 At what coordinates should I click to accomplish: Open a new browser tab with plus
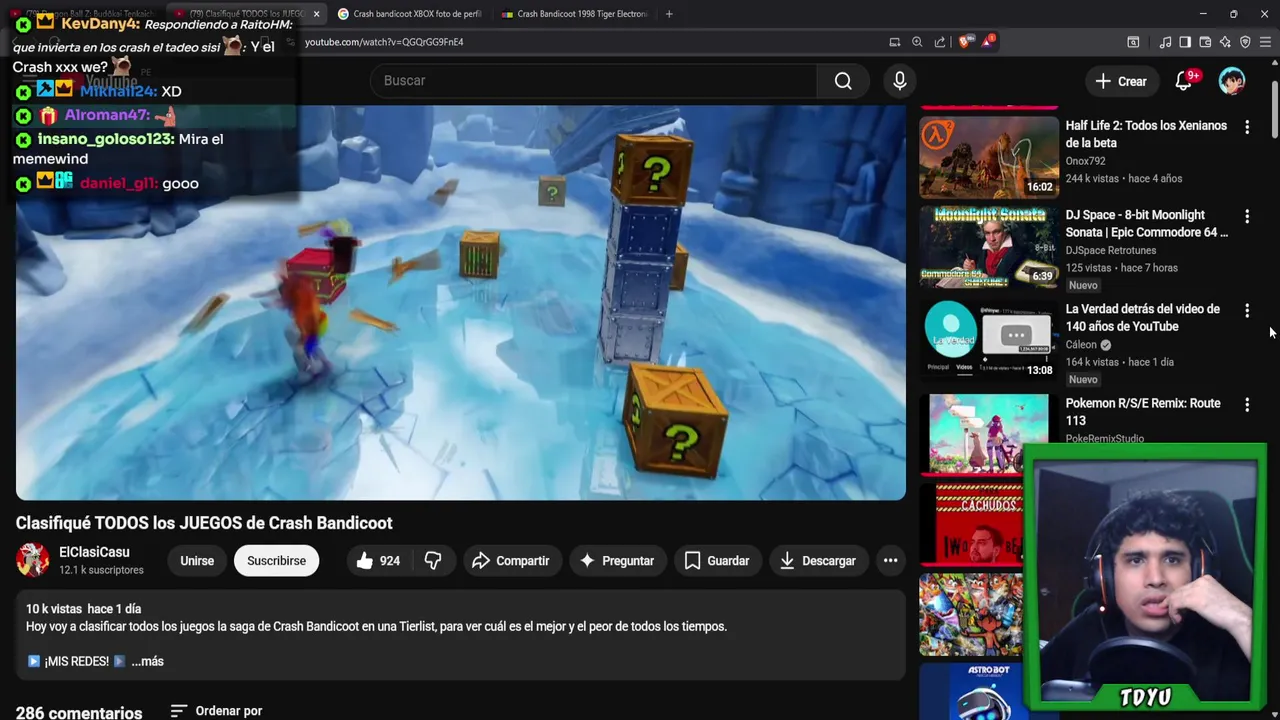(669, 14)
